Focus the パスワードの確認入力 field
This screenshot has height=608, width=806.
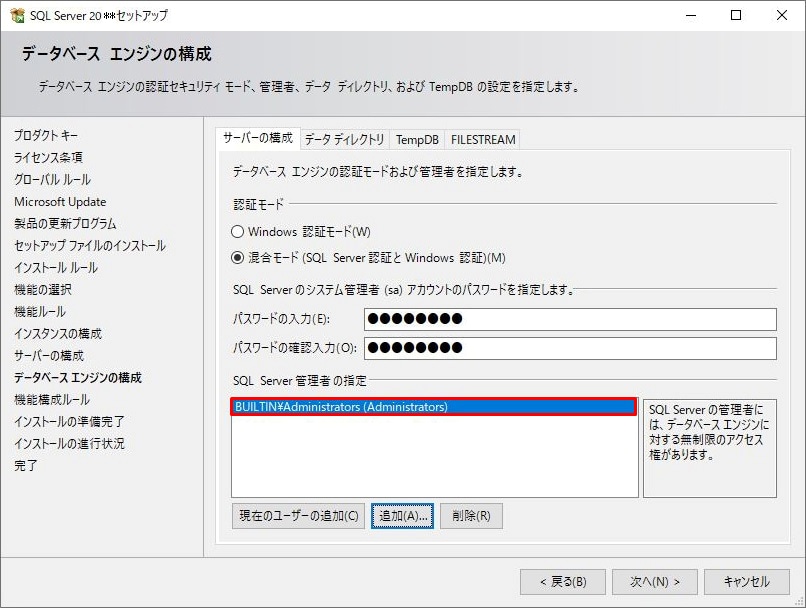click(570, 348)
